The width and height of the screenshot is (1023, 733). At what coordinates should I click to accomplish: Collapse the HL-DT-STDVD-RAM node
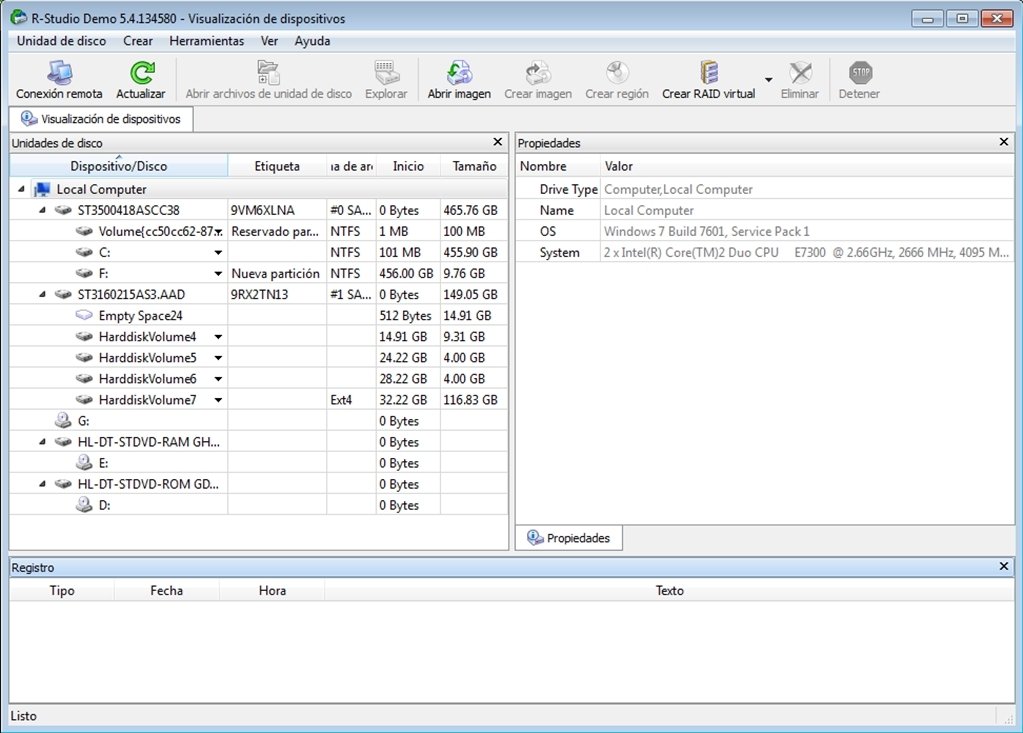pyautogui.click(x=42, y=441)
